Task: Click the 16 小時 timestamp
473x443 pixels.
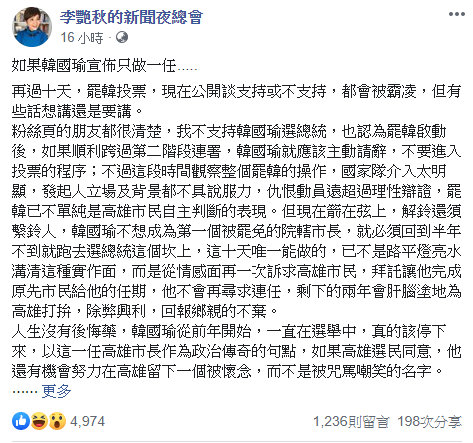Action: point(82,38)
